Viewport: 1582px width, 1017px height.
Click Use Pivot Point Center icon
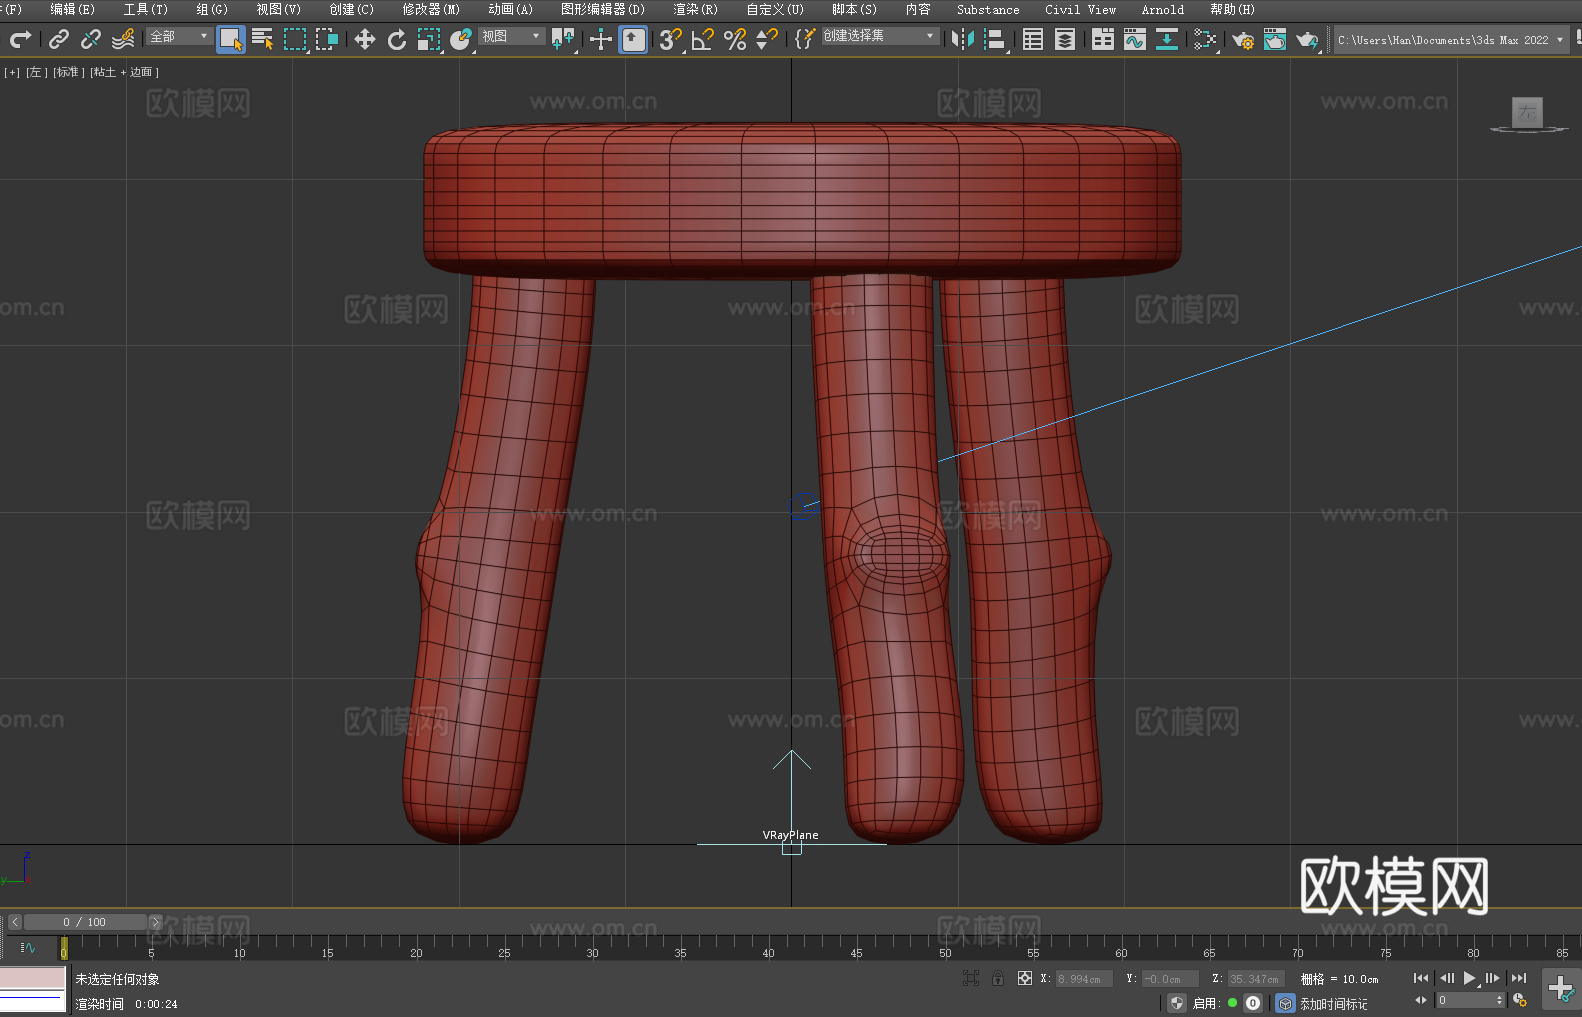[563, 39]
